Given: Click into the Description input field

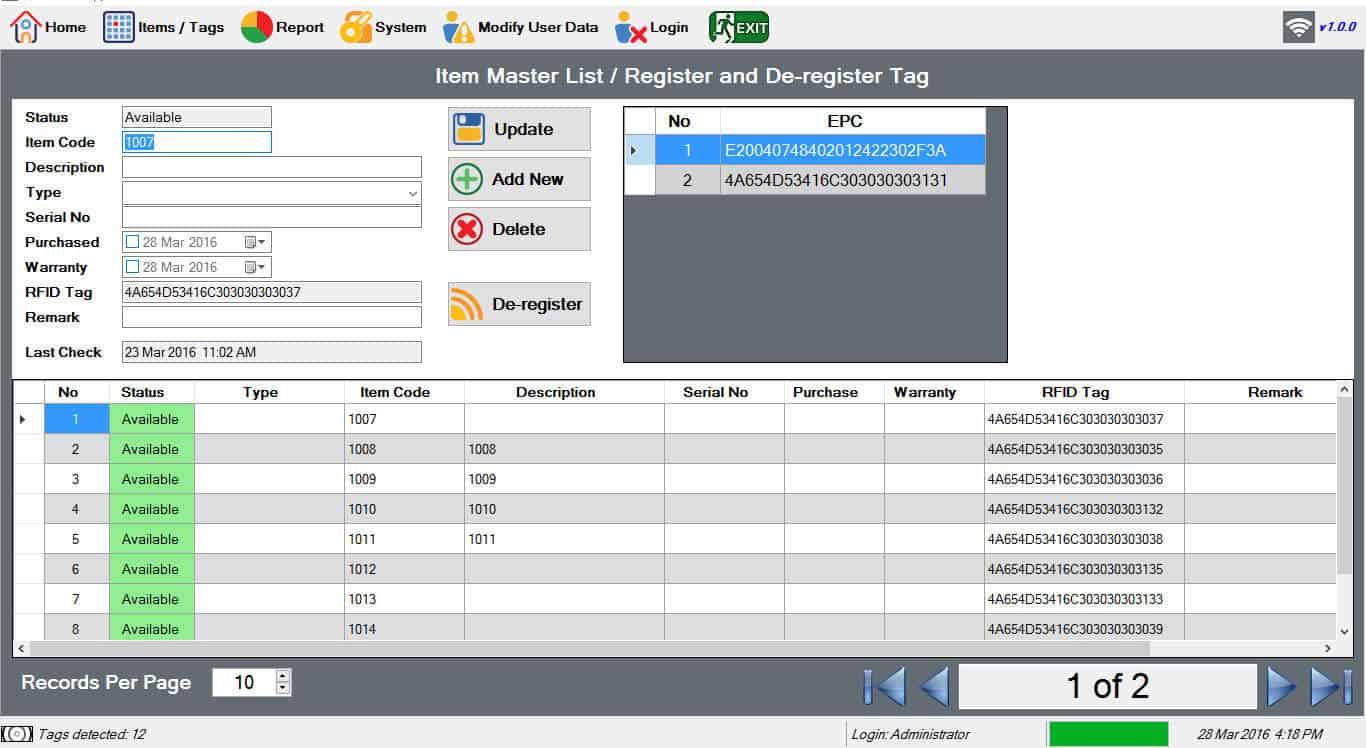Looking at the screenshot, I should [x=271, y=167].
